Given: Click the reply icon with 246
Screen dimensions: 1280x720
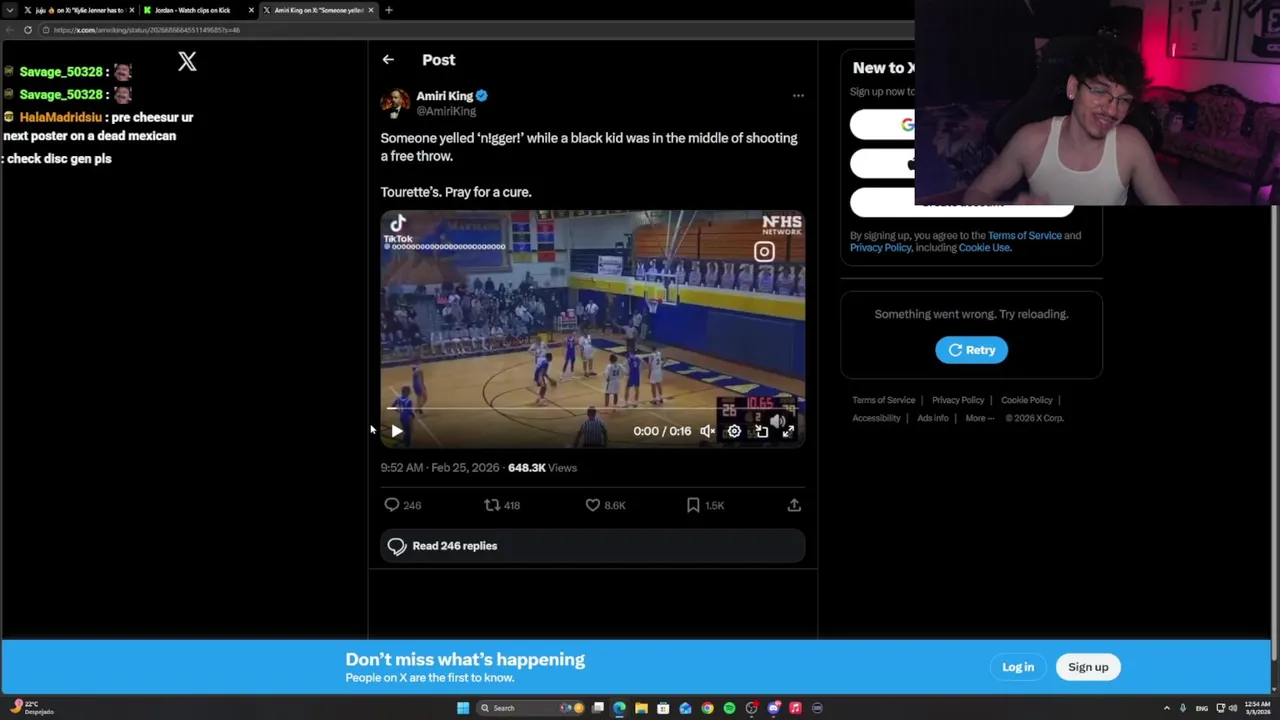Looking at the screenshot, I should [x=402, y=505].
